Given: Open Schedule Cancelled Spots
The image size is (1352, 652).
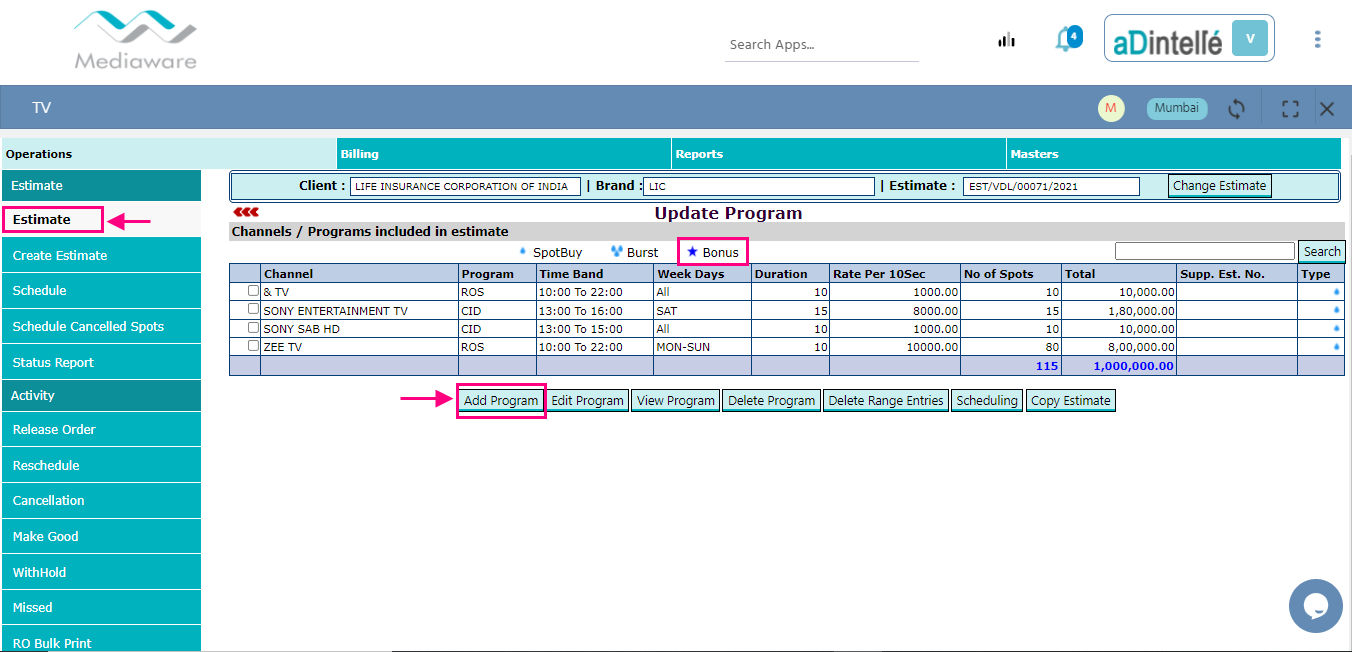Looking at the screenshot, I should tap(101, 326).
